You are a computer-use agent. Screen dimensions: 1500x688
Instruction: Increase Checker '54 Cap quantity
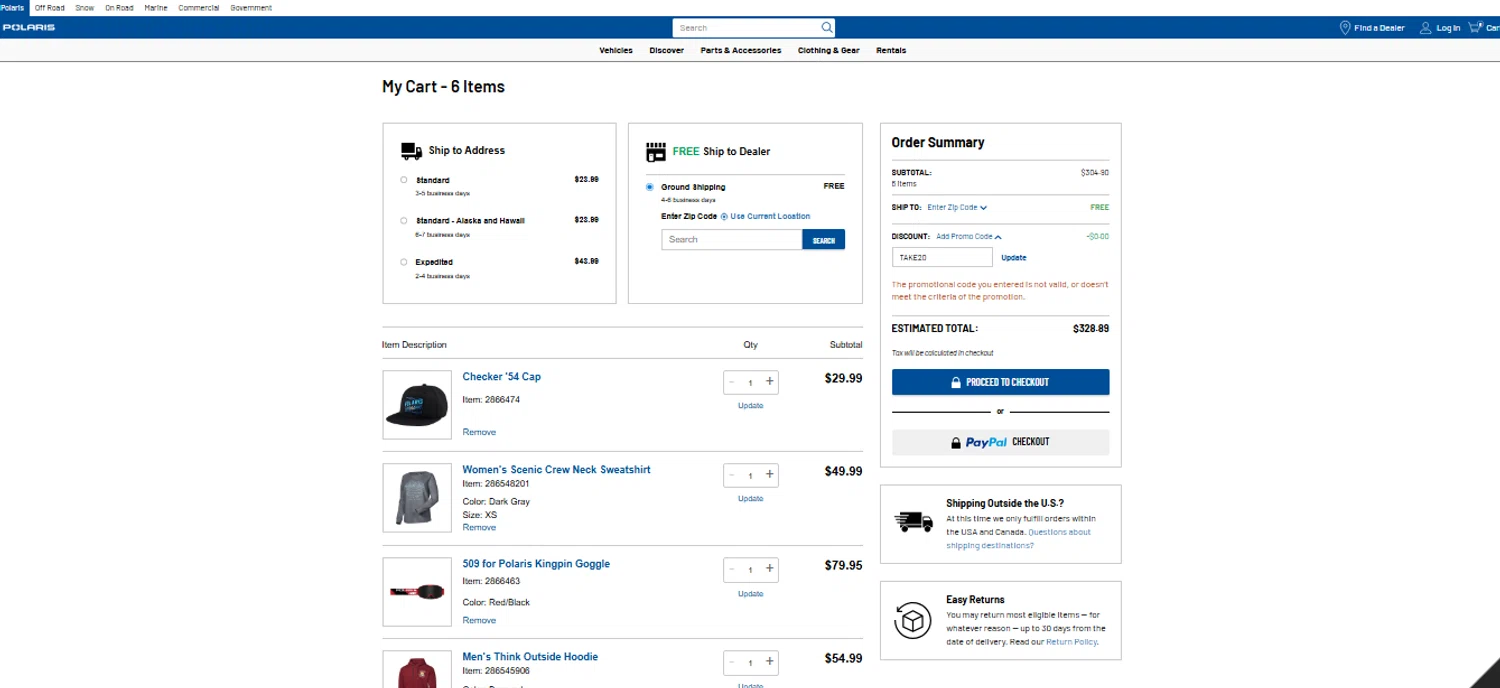(770, 381)
